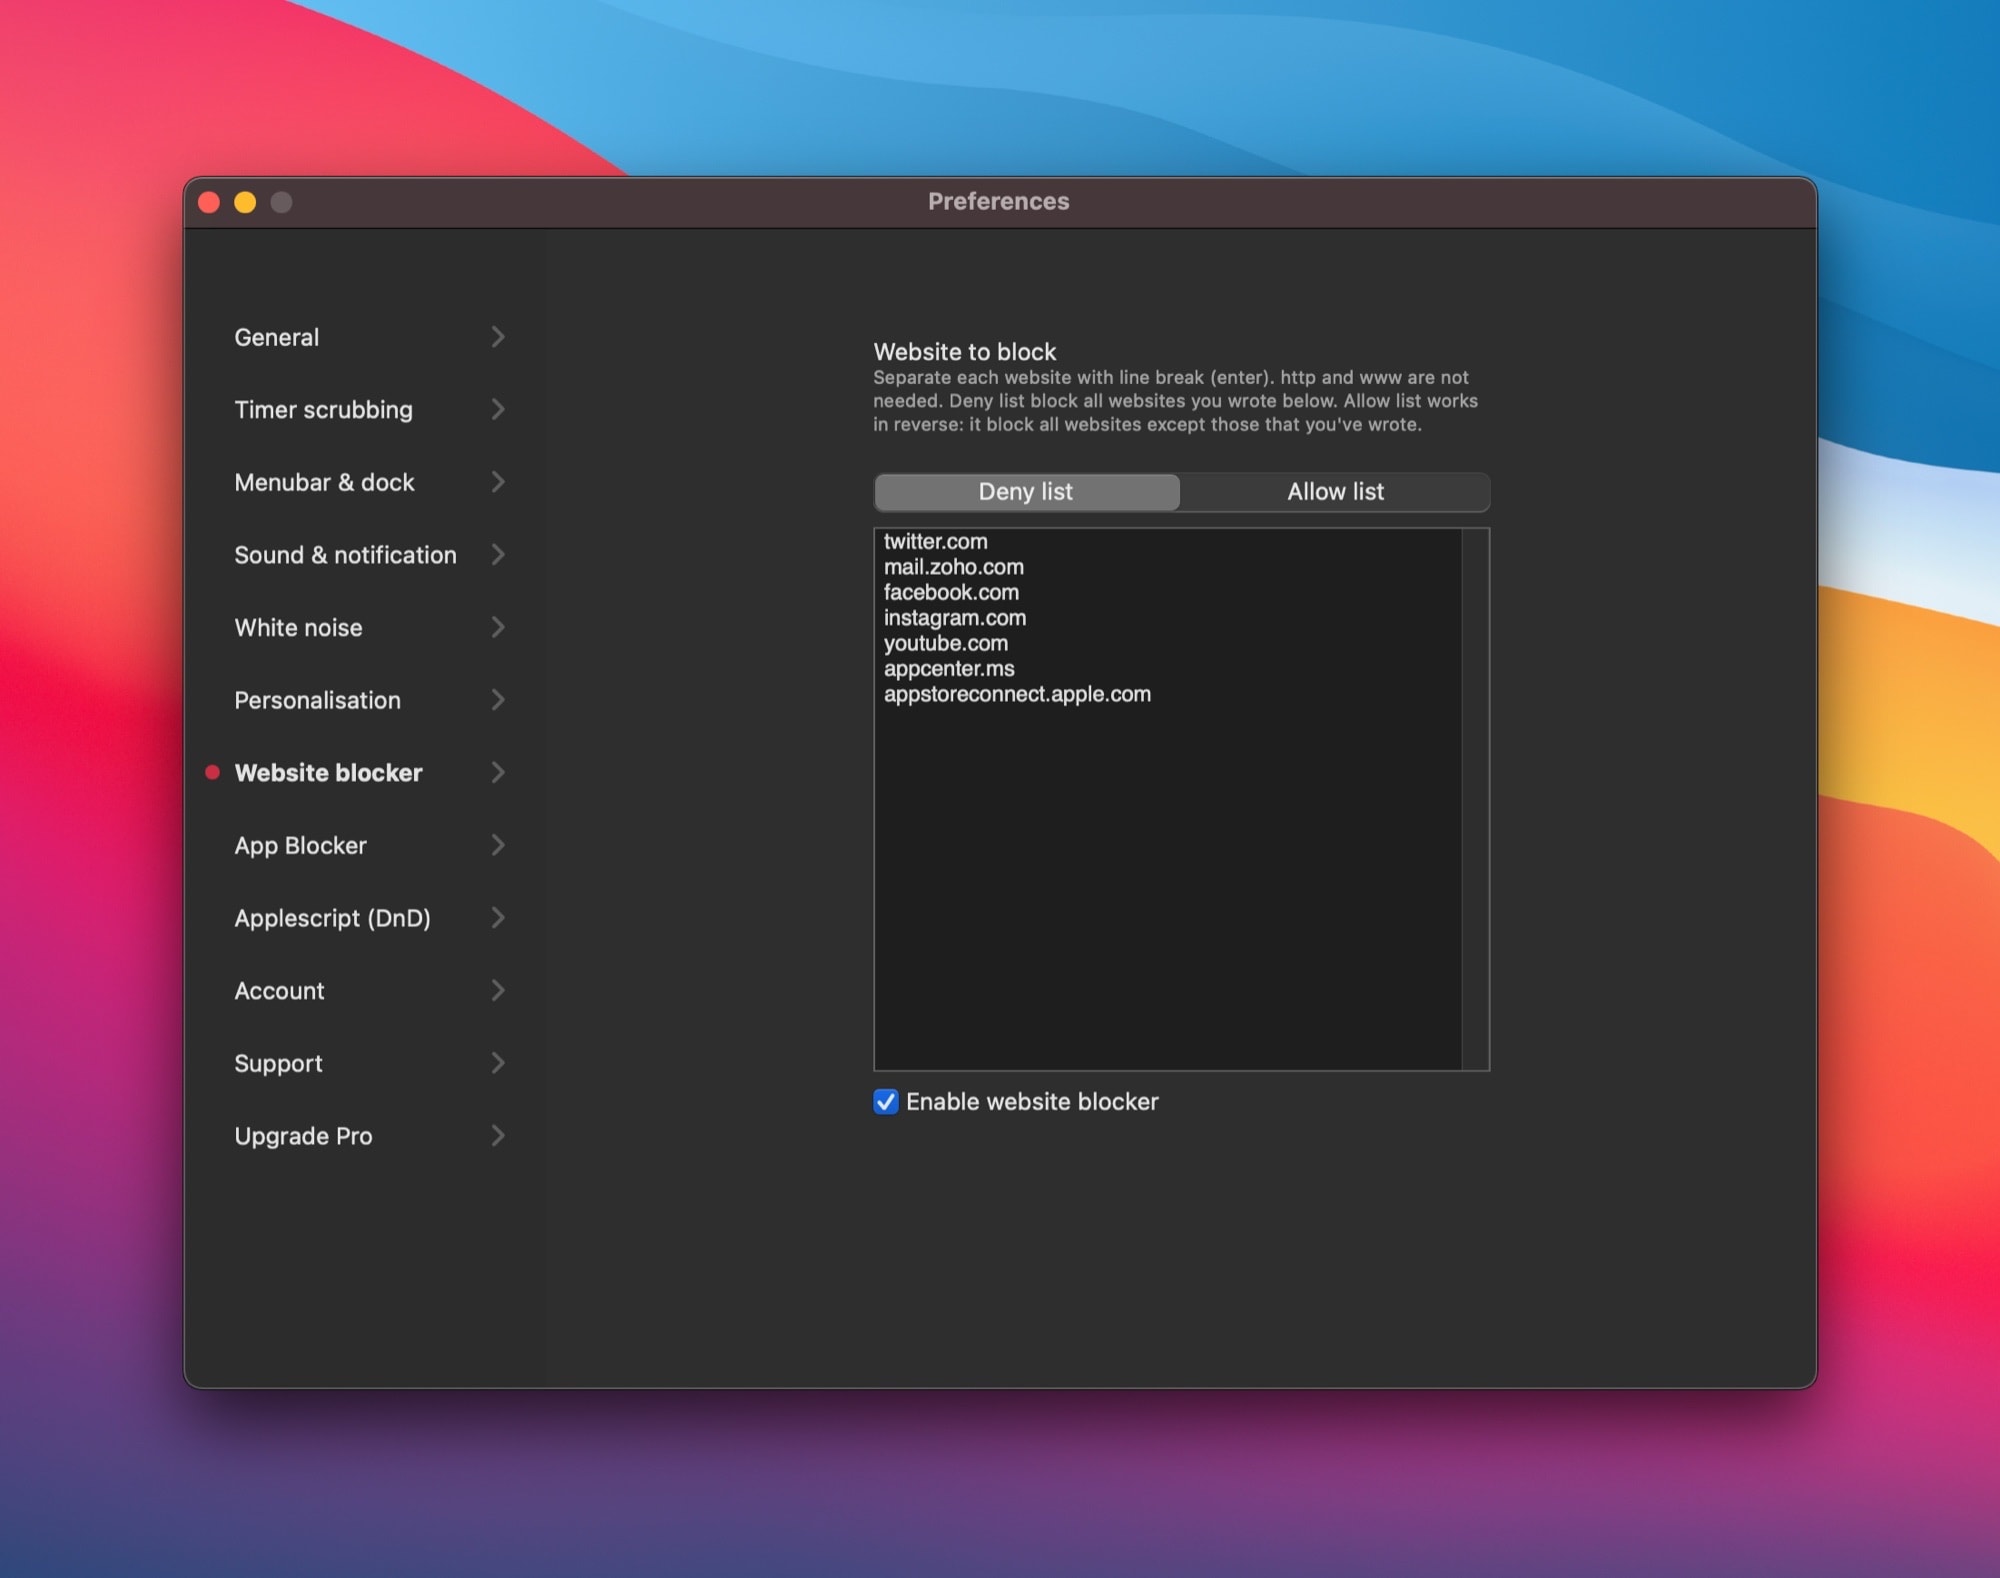Open the Applescript (DnD) preferences section

pyautogui.click(x=332, y=918)
